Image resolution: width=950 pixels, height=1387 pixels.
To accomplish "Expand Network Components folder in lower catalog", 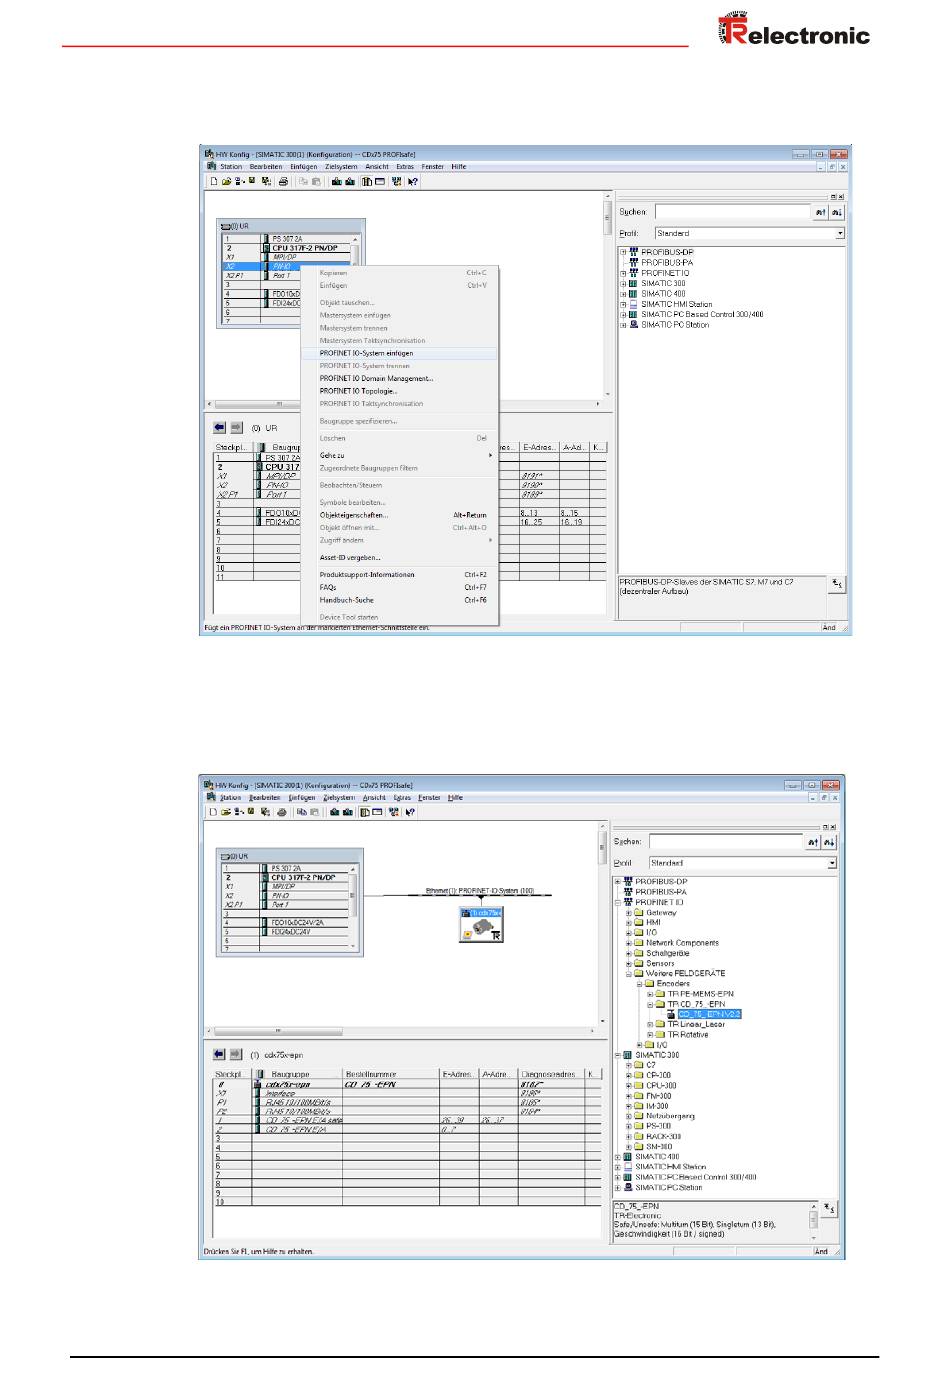I will (629, 943).
